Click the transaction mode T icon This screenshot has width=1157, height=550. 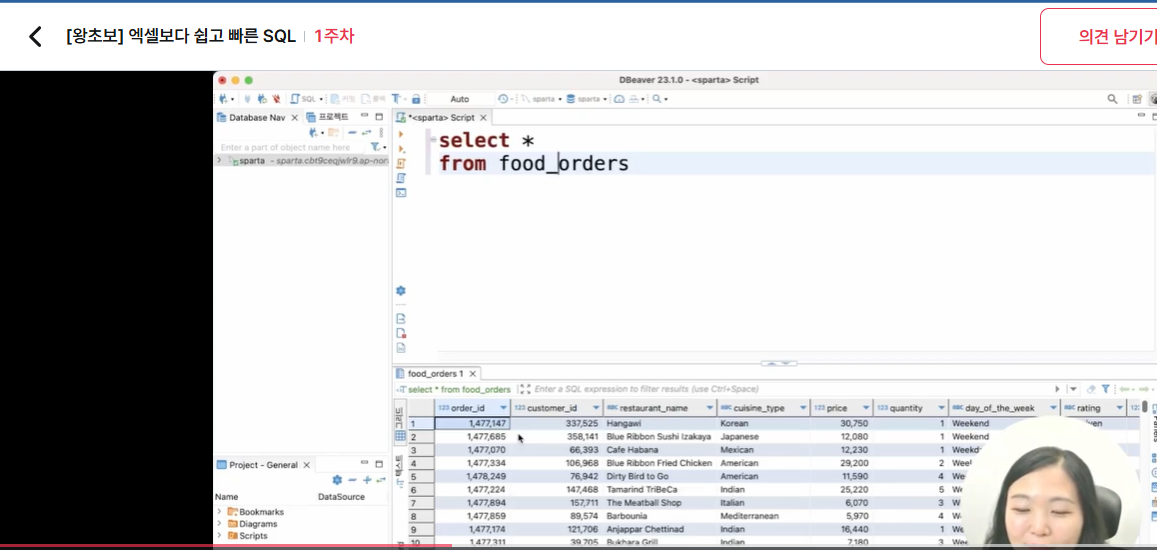pos(396,99)
